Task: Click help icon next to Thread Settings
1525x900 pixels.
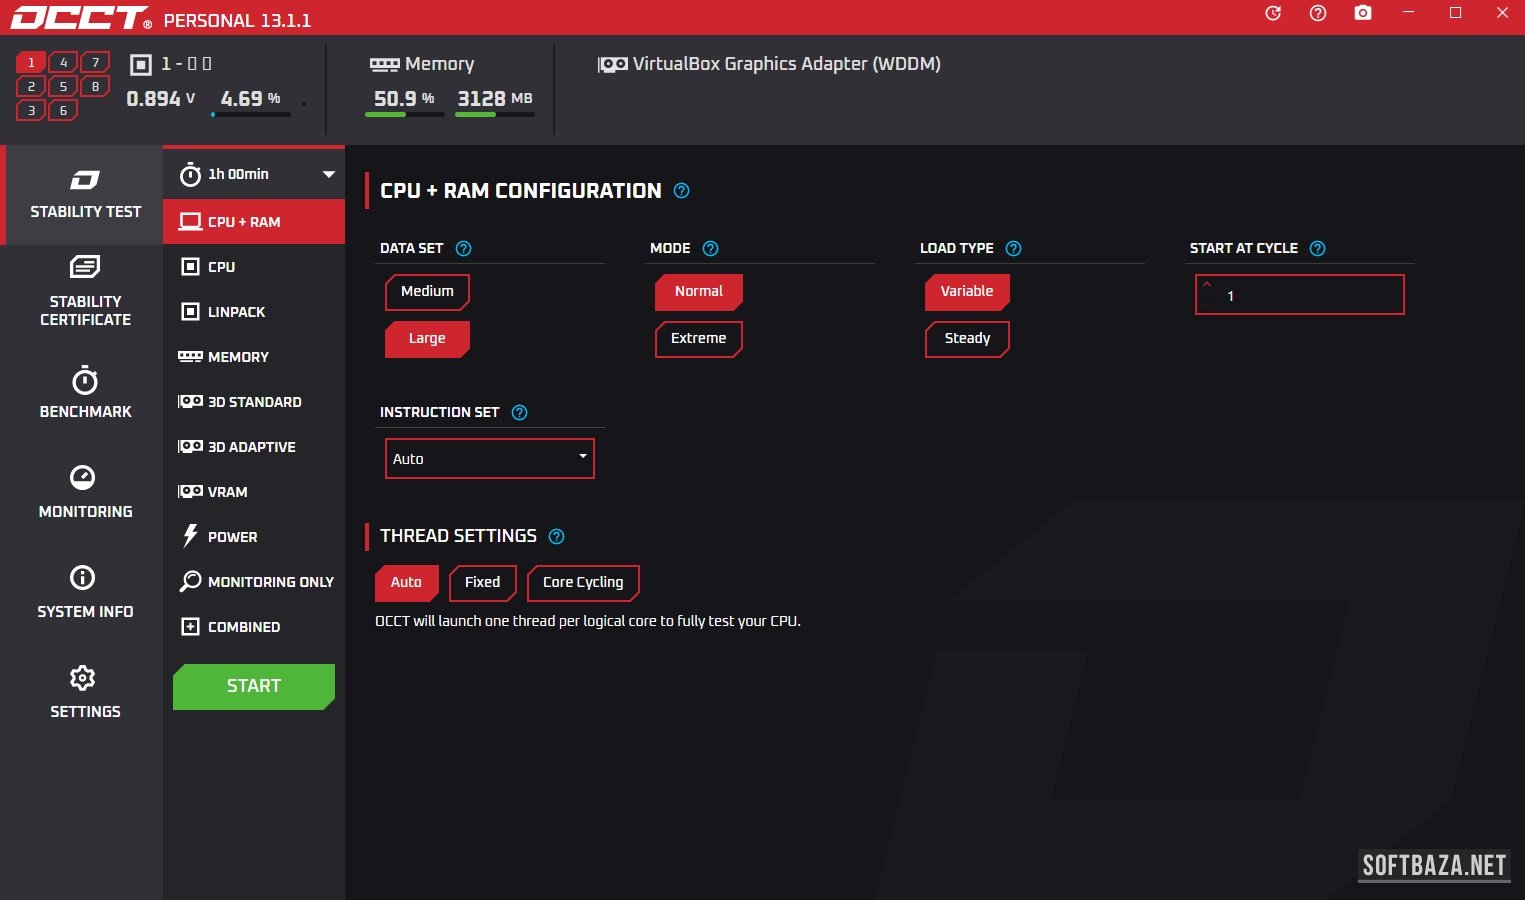Action: click(x=557, y=537)
